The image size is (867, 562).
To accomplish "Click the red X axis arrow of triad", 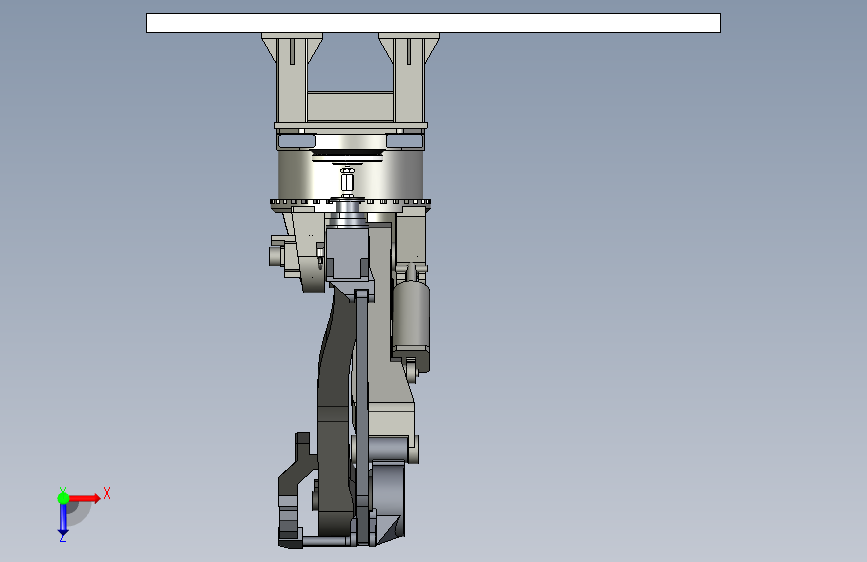I will (x=84, y=498).
